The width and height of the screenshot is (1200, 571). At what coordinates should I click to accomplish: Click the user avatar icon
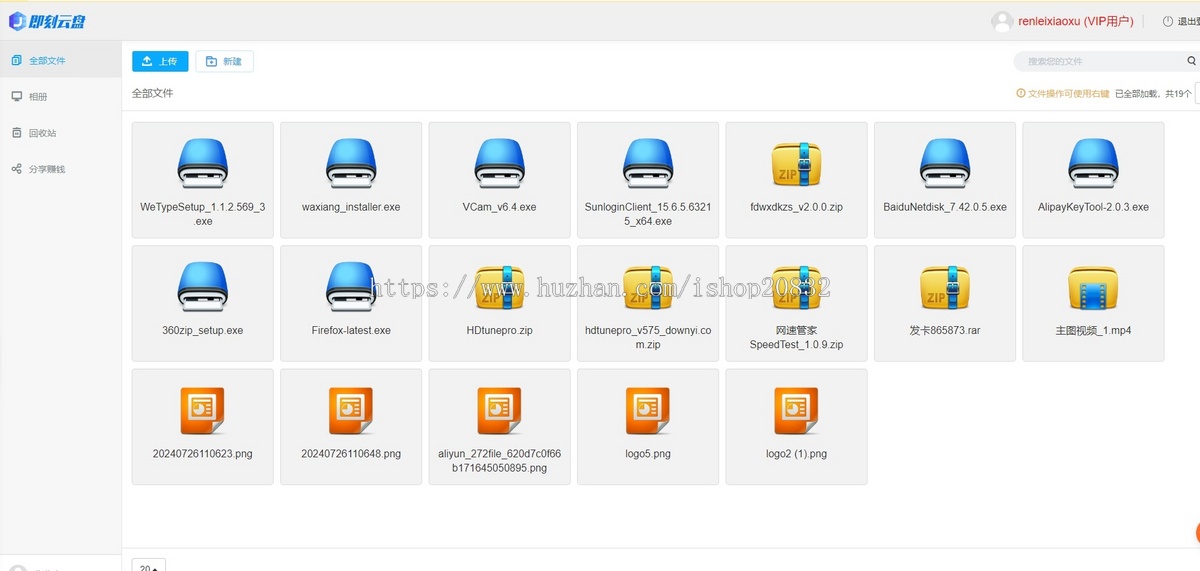pos(1002,21)
